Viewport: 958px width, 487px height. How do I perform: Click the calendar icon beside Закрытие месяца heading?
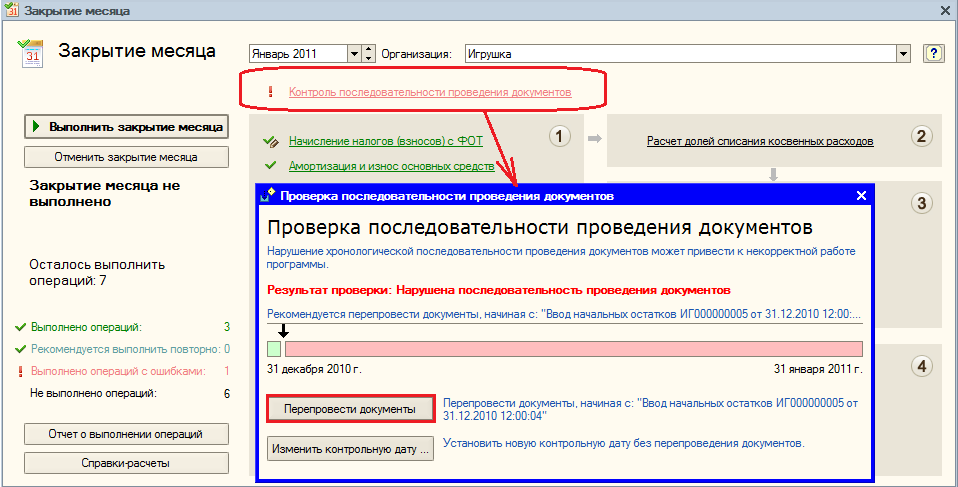(32, 53)
